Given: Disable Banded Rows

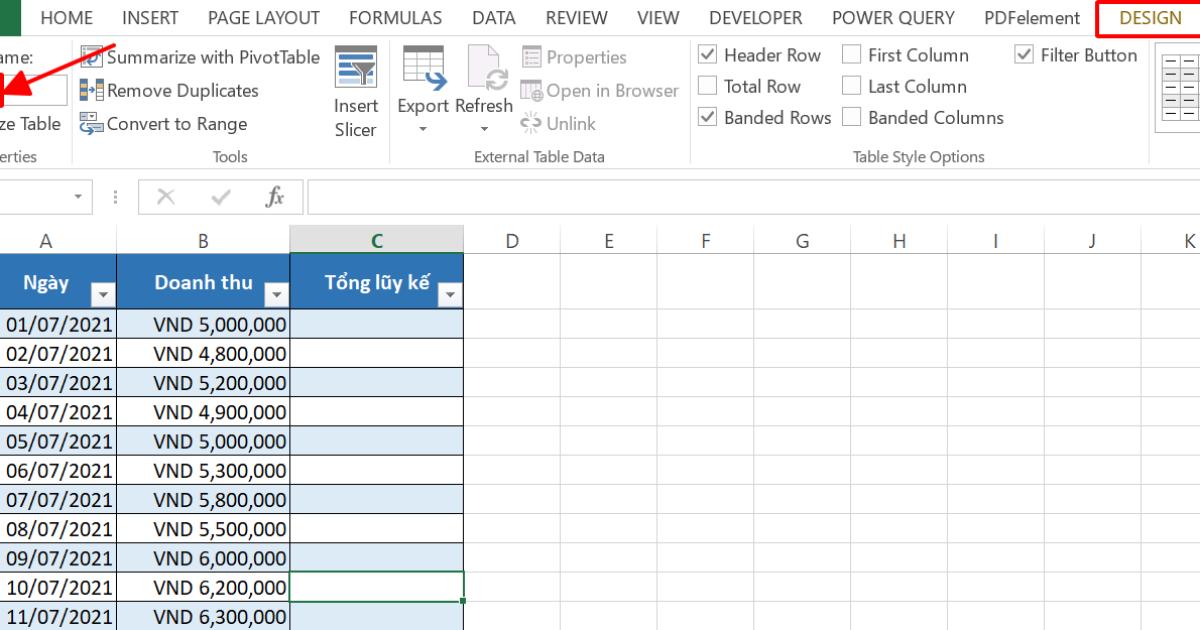Looking at the screenshot, I should (707, 117).
